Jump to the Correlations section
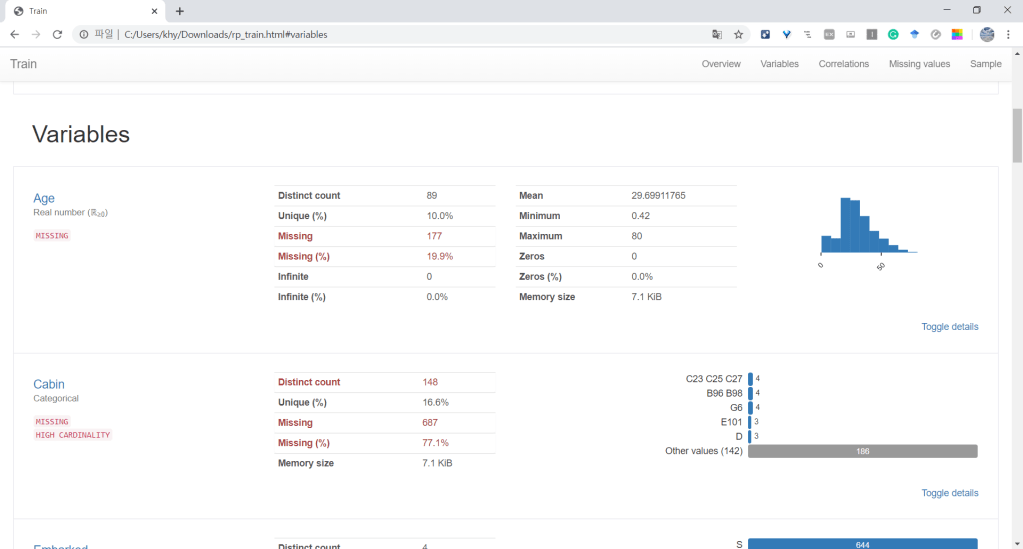 [x=843, y=64]
